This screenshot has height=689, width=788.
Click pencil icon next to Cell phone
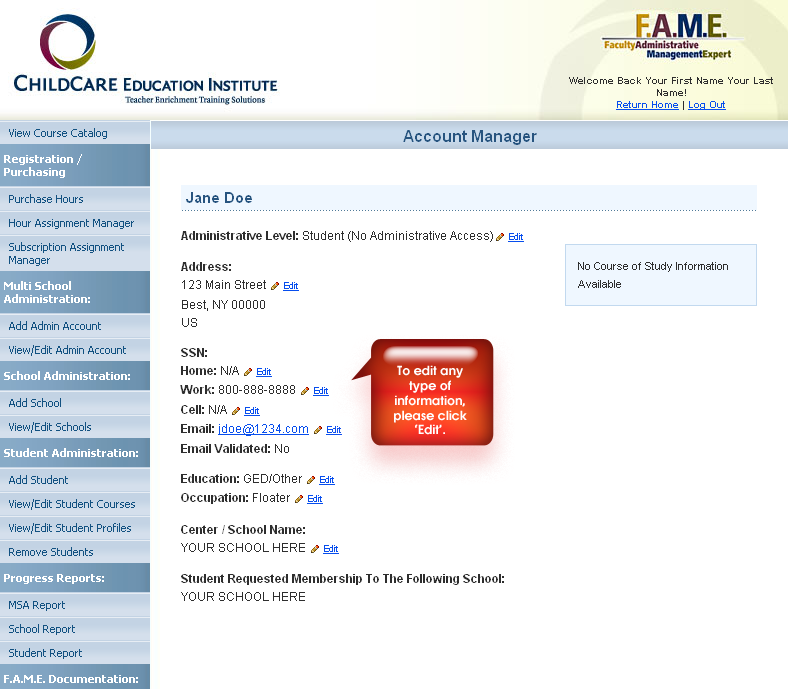(x=236, y=411)
